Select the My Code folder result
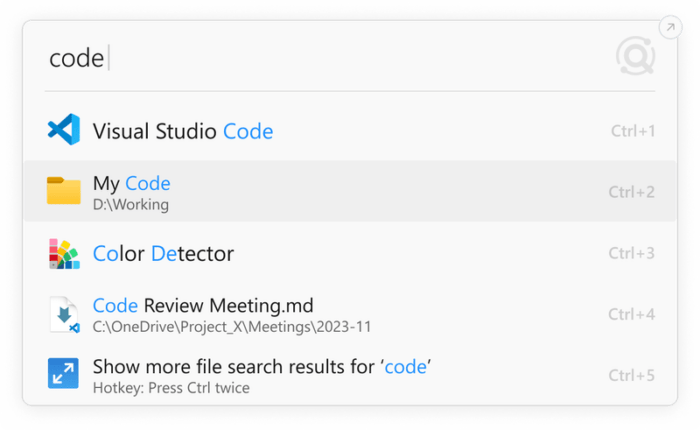Screen dimensions: 700x430 click(131, 184)
